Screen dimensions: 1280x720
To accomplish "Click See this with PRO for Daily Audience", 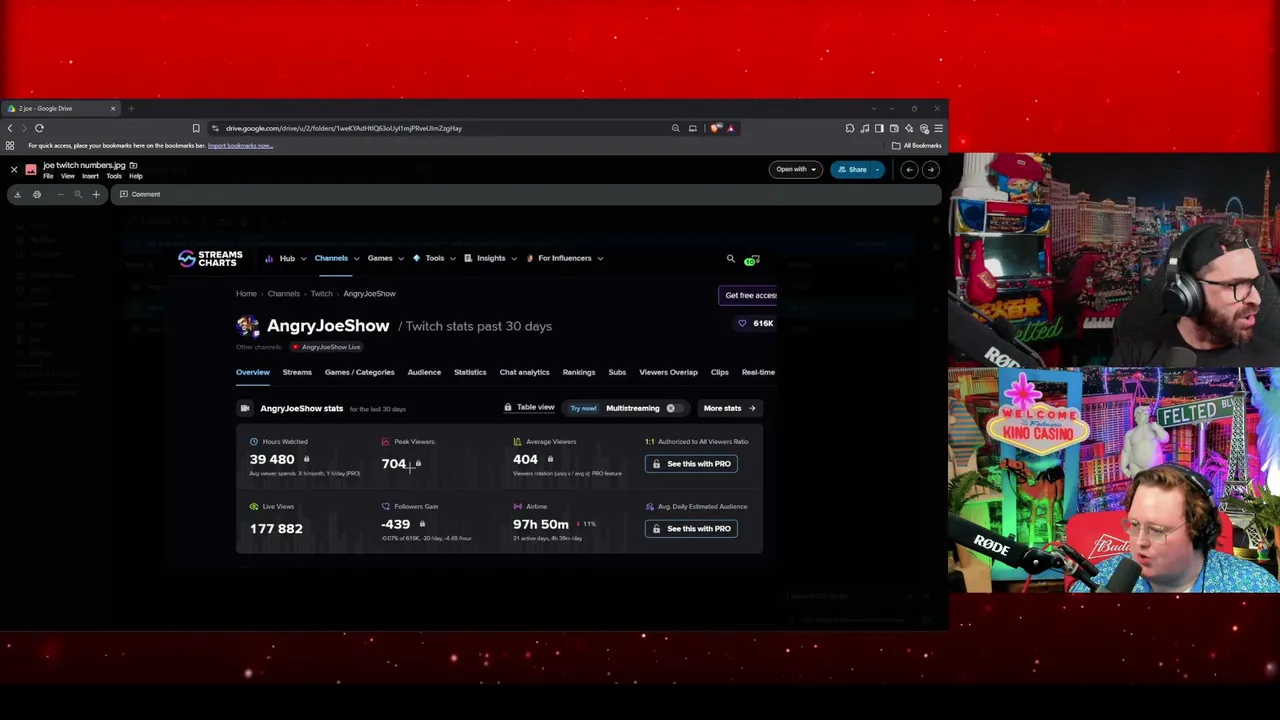I will (x=691, y=529).
